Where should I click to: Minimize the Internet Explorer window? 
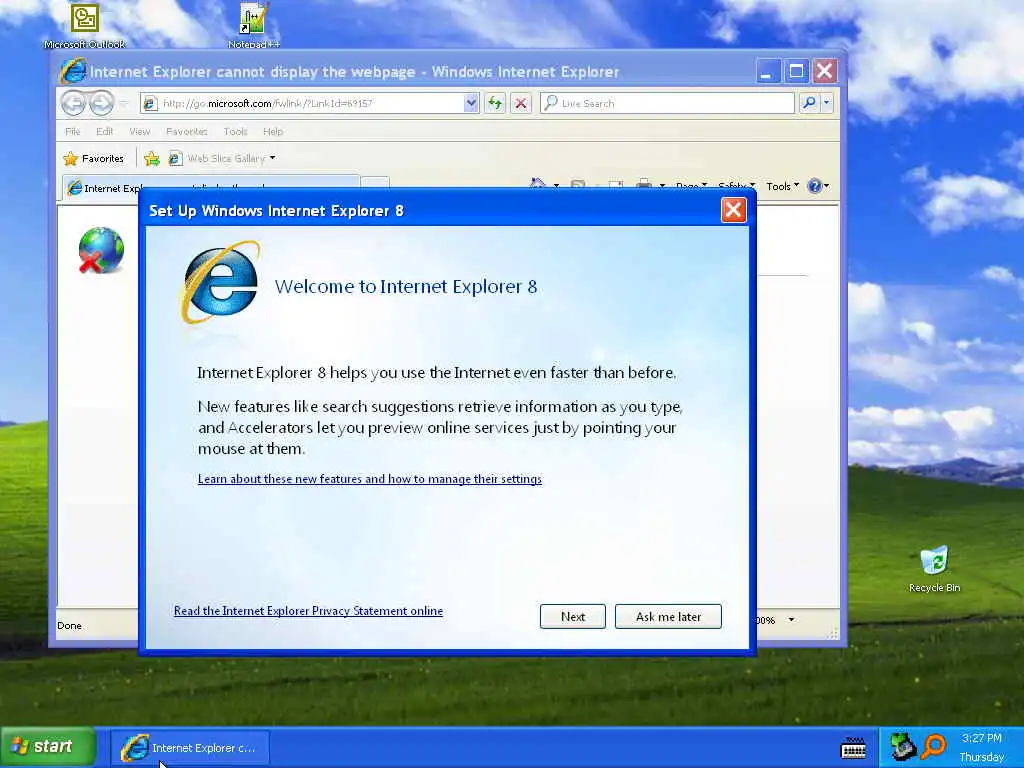click(x=768, y=71)
